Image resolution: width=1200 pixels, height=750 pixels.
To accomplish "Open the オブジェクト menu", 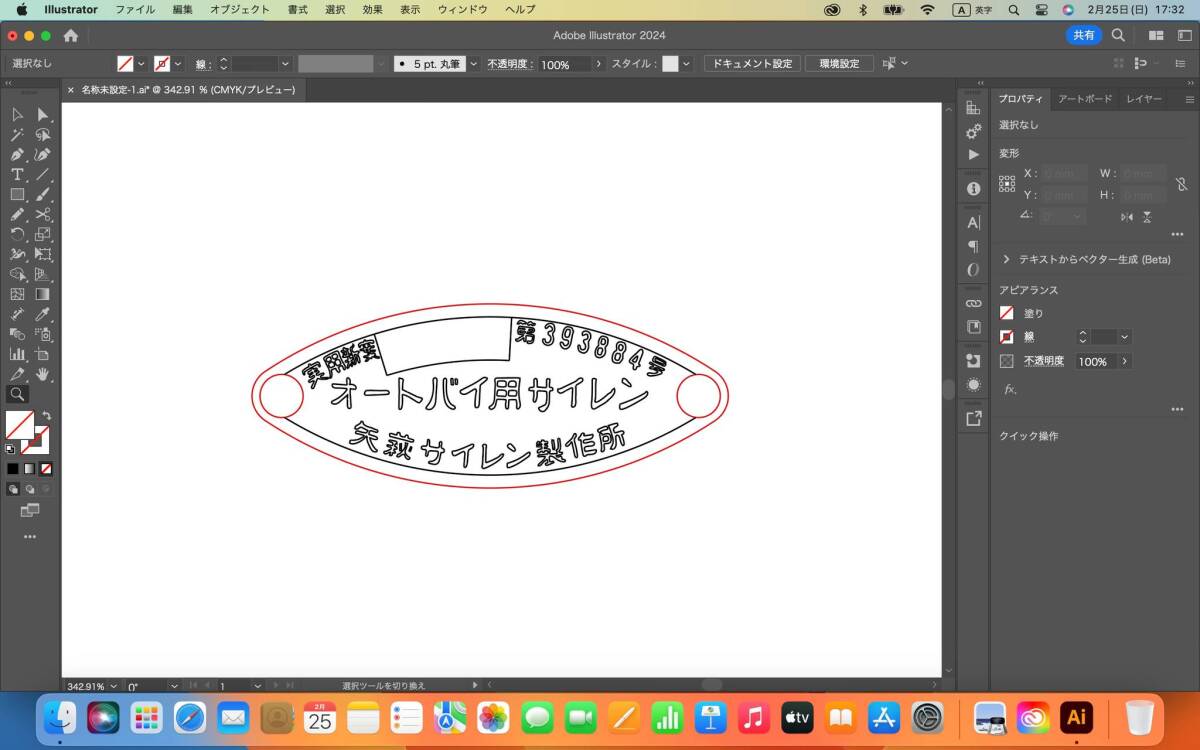I will click(239, 9).
